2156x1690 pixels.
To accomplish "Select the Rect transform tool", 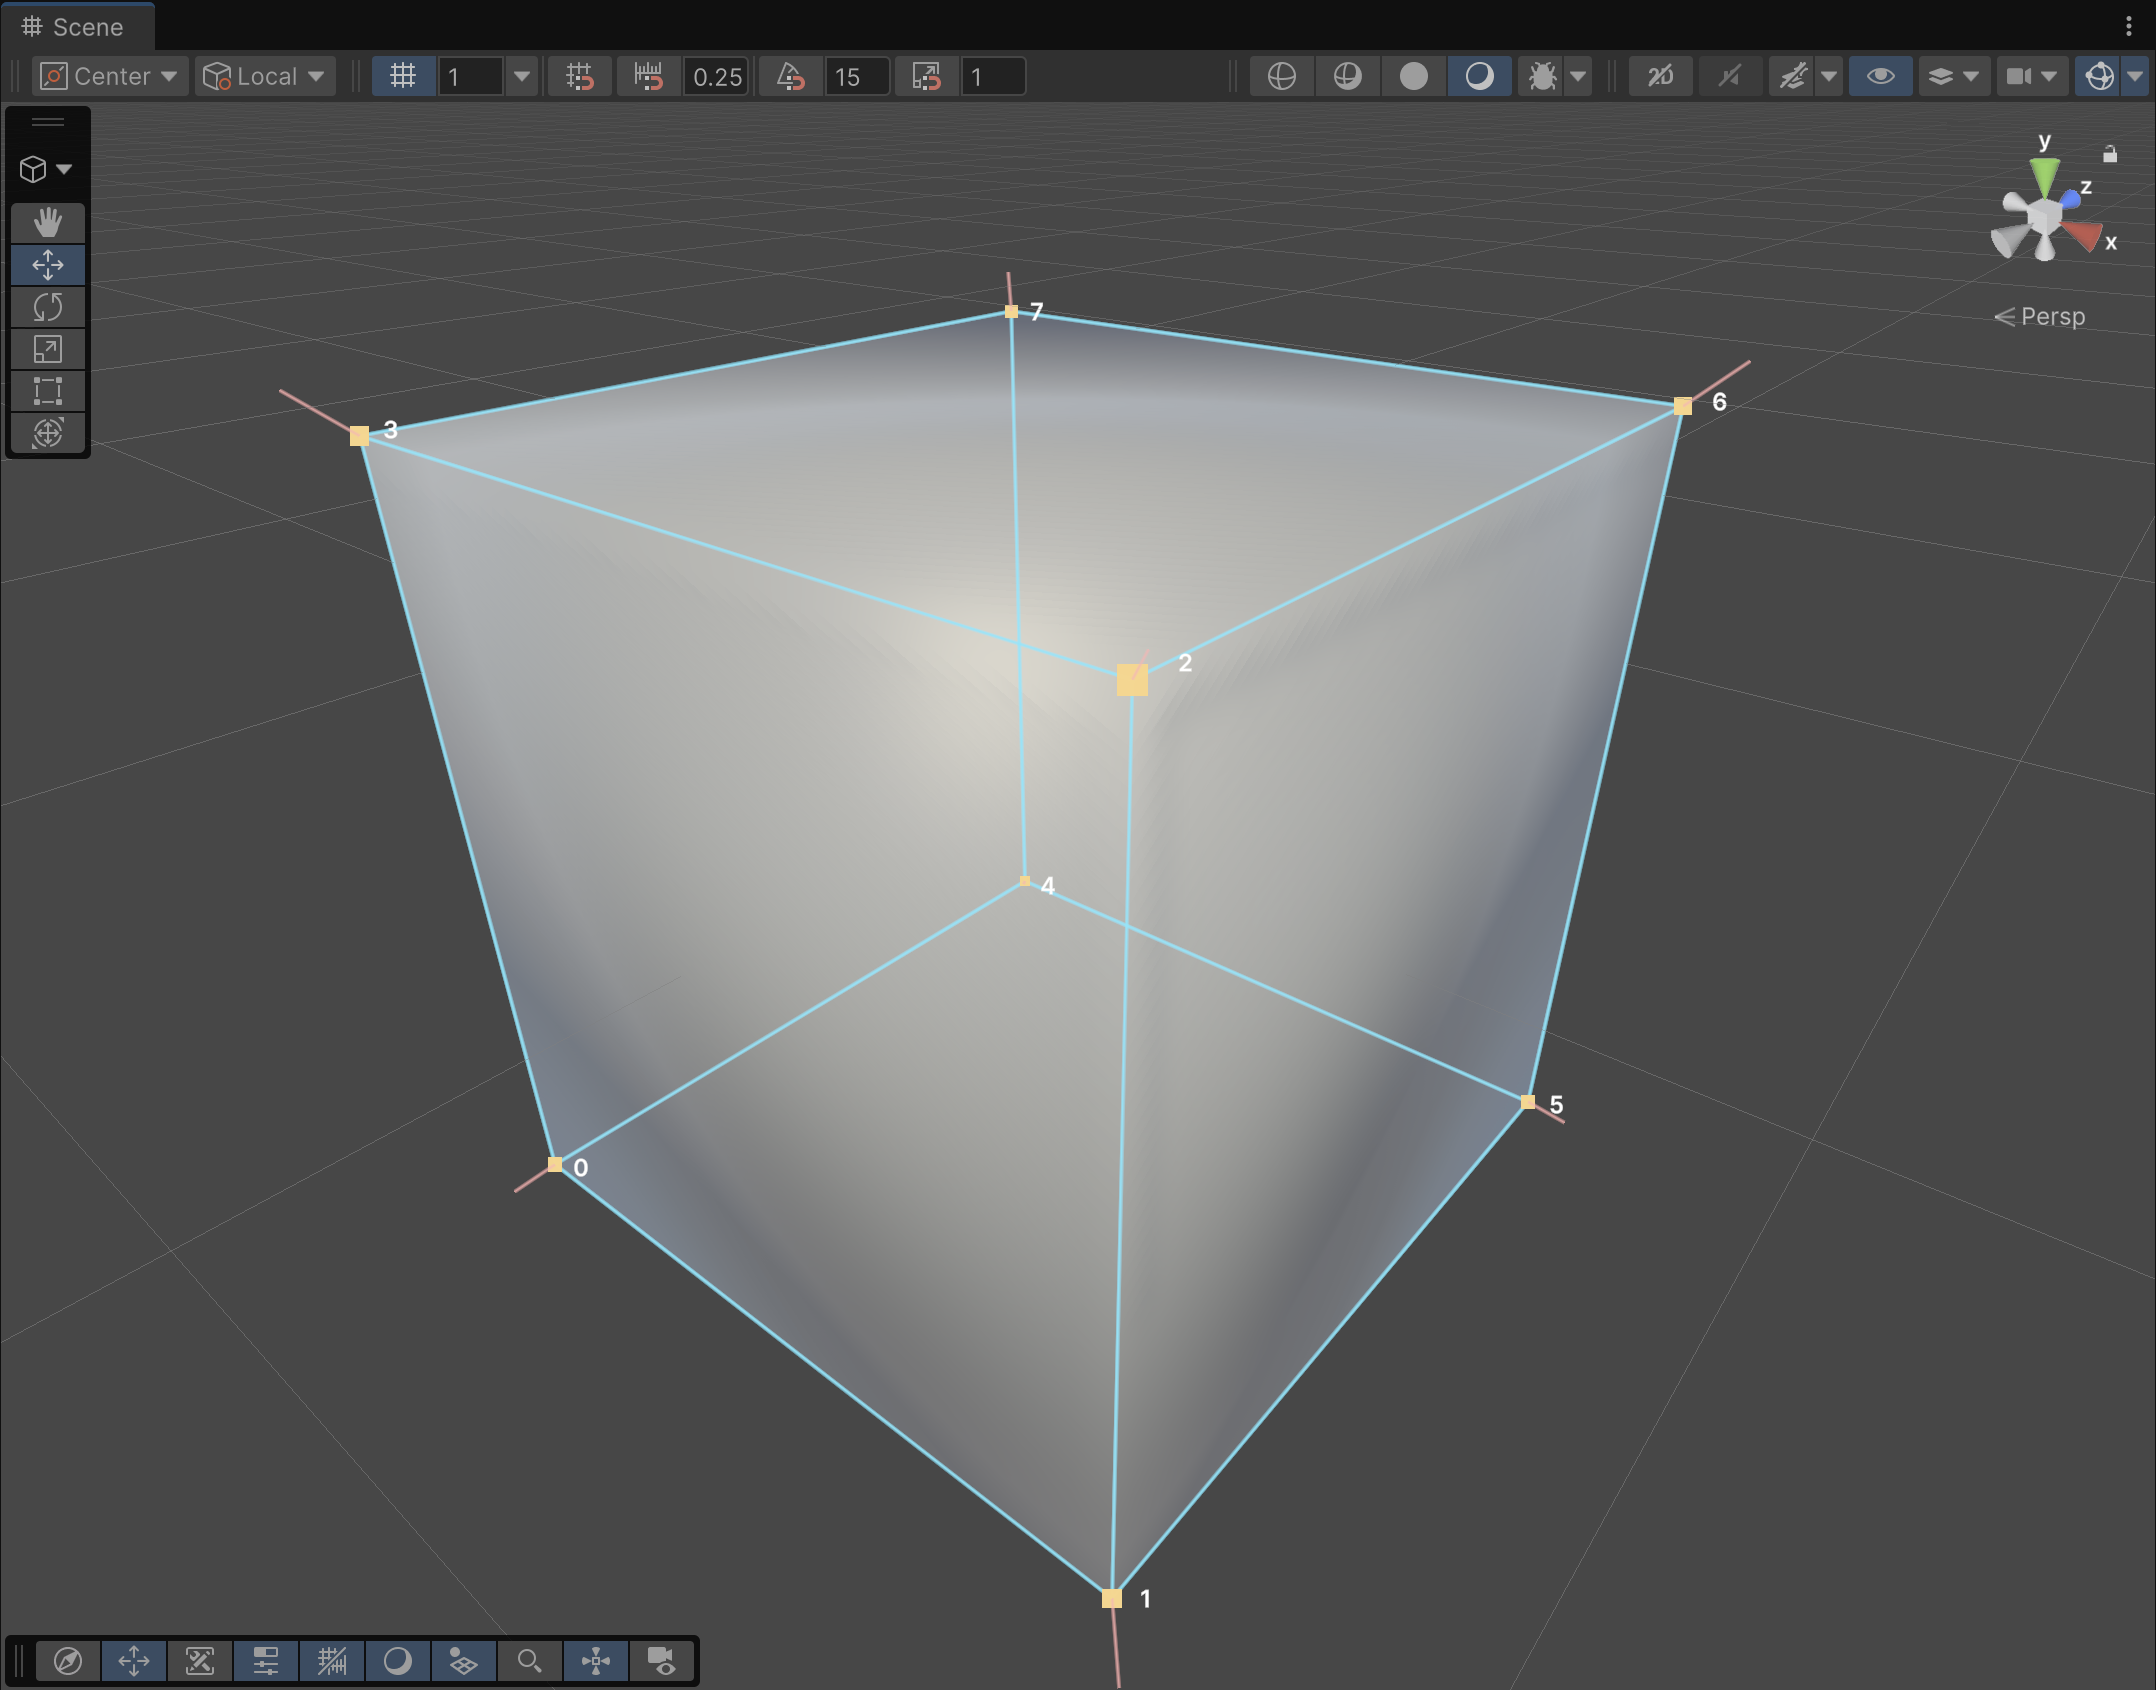I will 47,391.
